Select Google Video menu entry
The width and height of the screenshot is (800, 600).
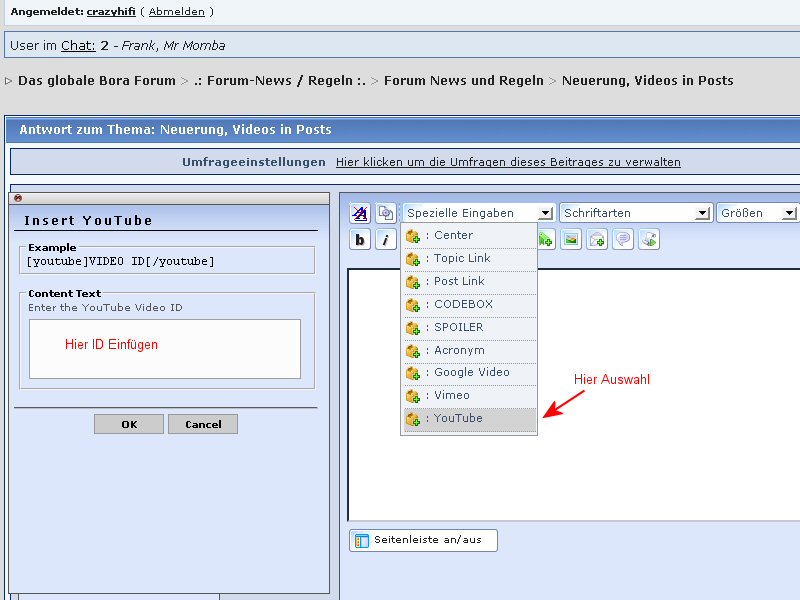tap(469, 372)
